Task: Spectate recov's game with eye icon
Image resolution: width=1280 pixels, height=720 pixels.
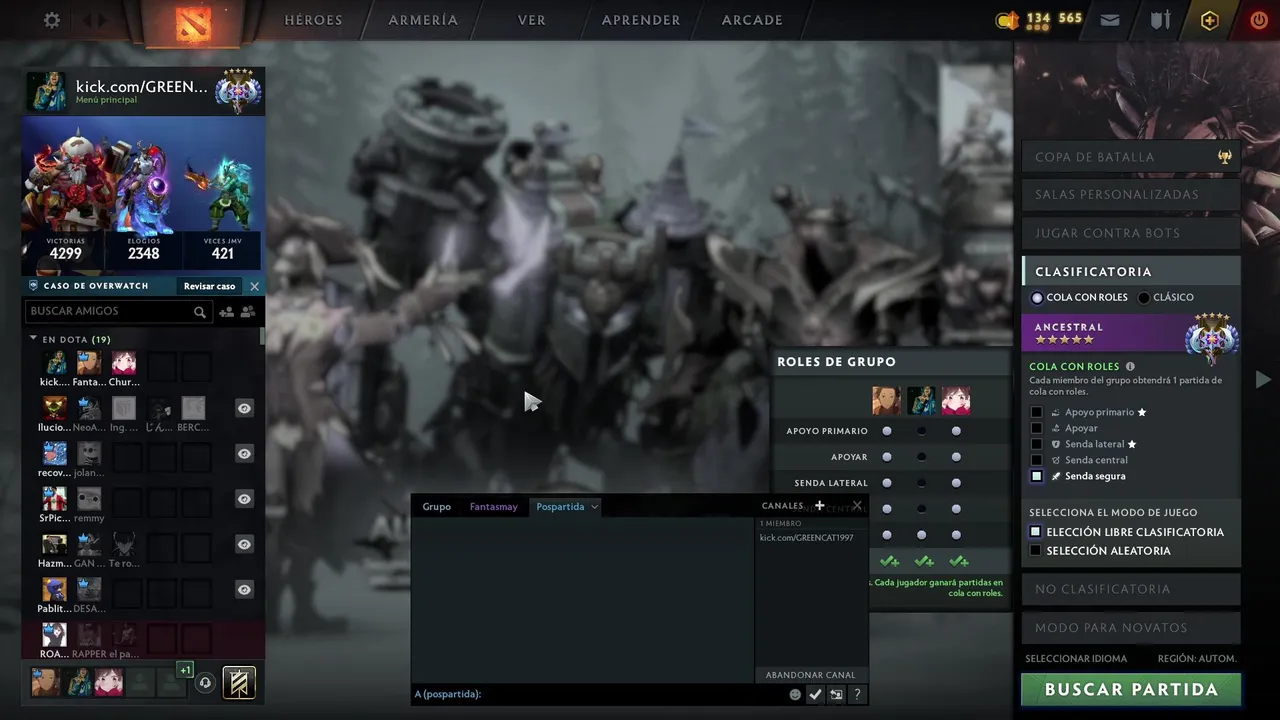Action: (244, 454)
